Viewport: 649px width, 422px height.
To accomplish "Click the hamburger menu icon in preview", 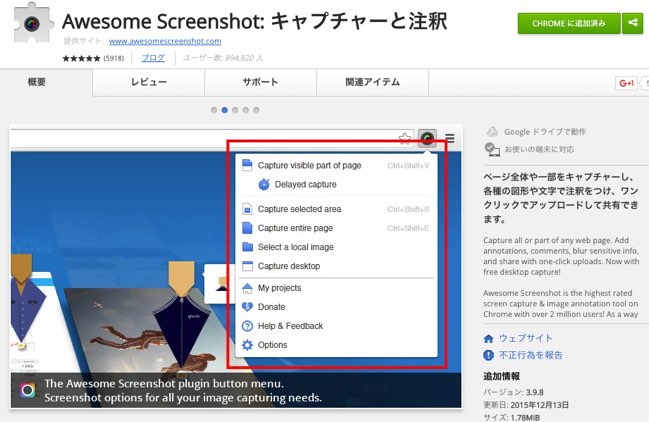I will coord(450,138).
